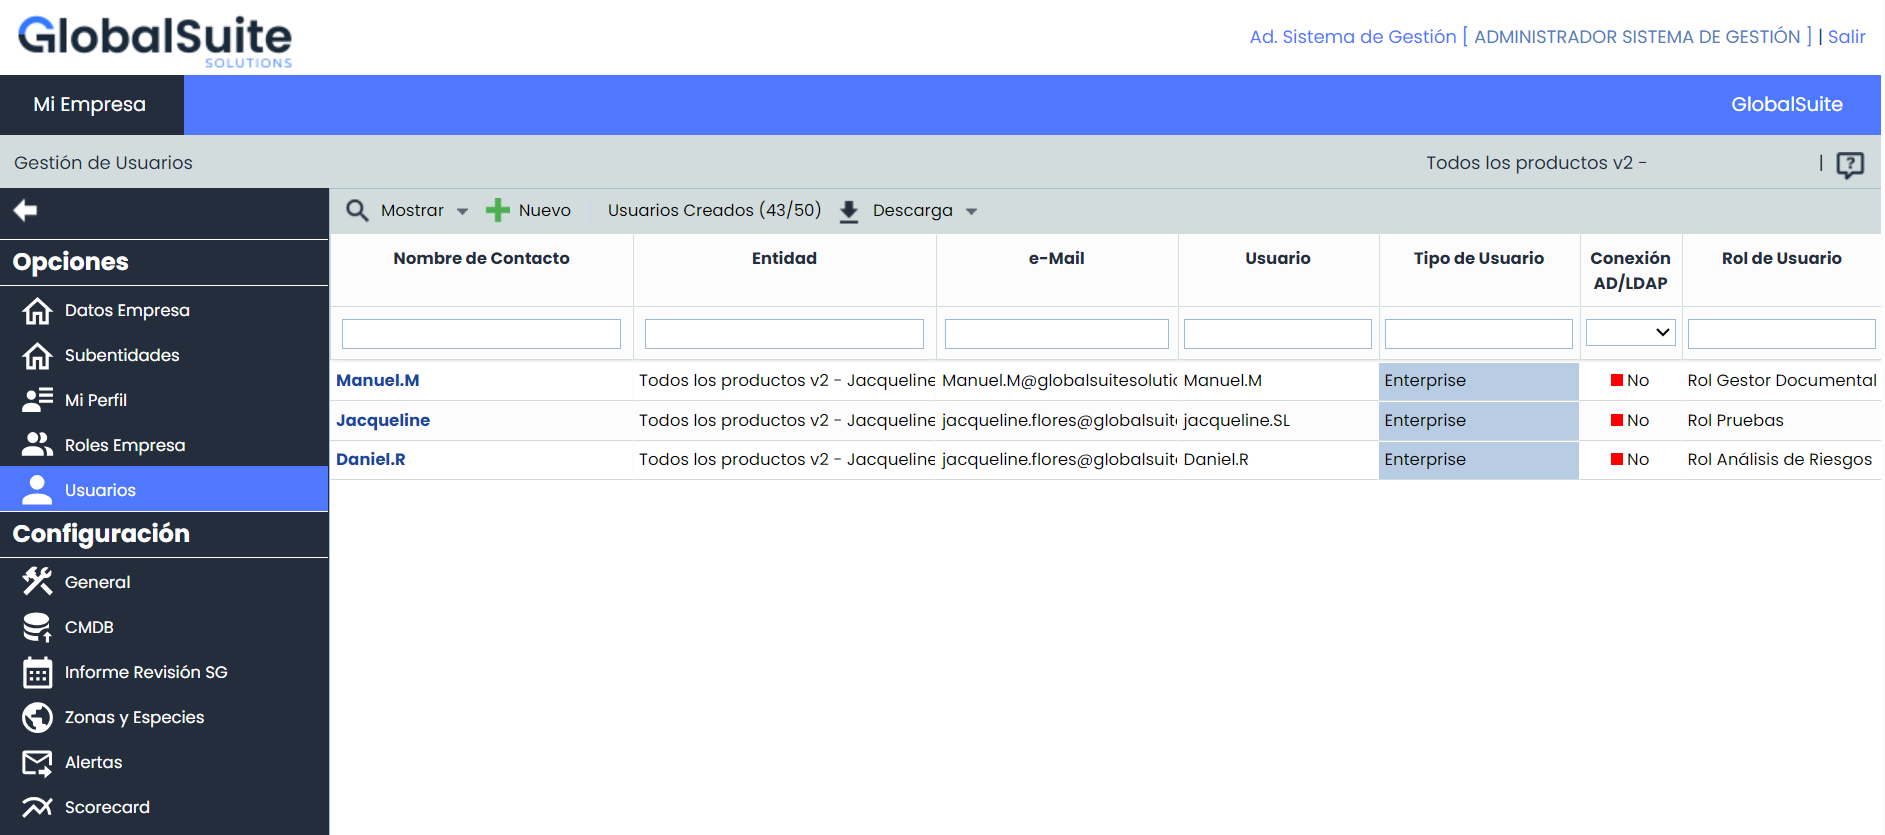The image size is (1885, 835).
Task: Open the Scorecard menu item
Action: [x=107, y=807]
